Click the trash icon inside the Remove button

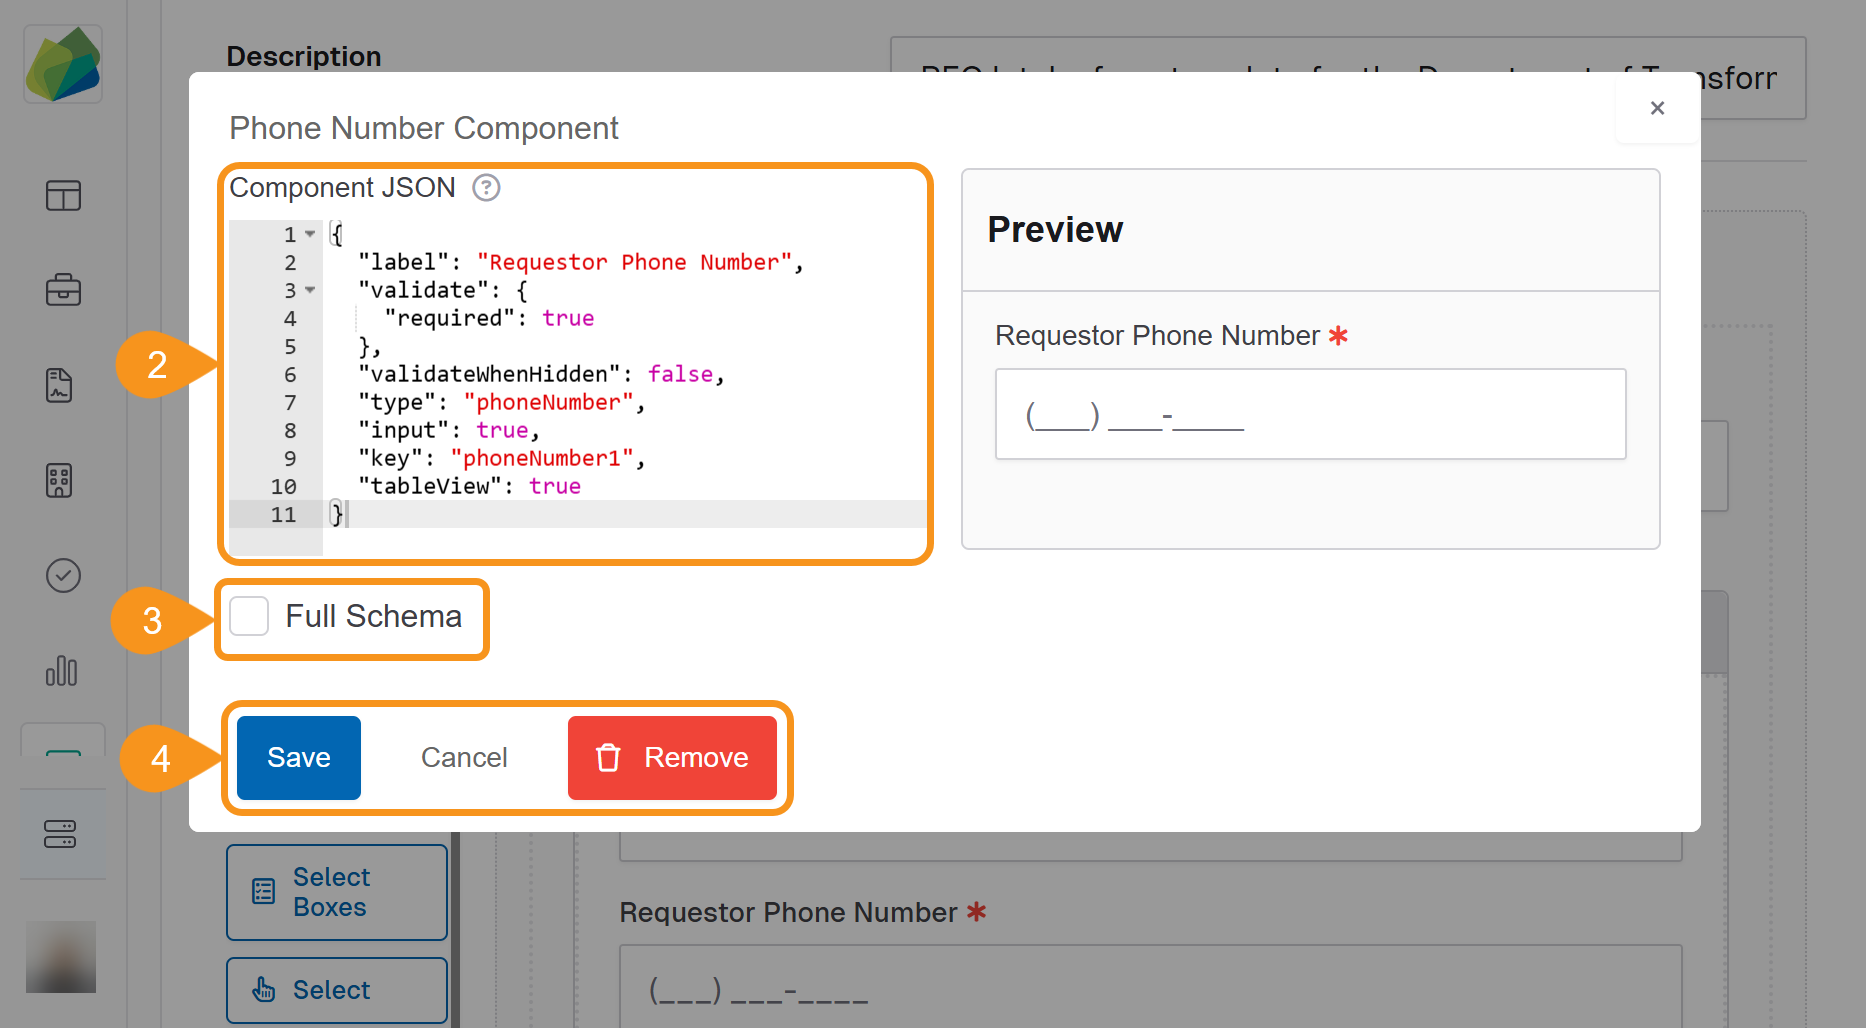tap(608, 758)
